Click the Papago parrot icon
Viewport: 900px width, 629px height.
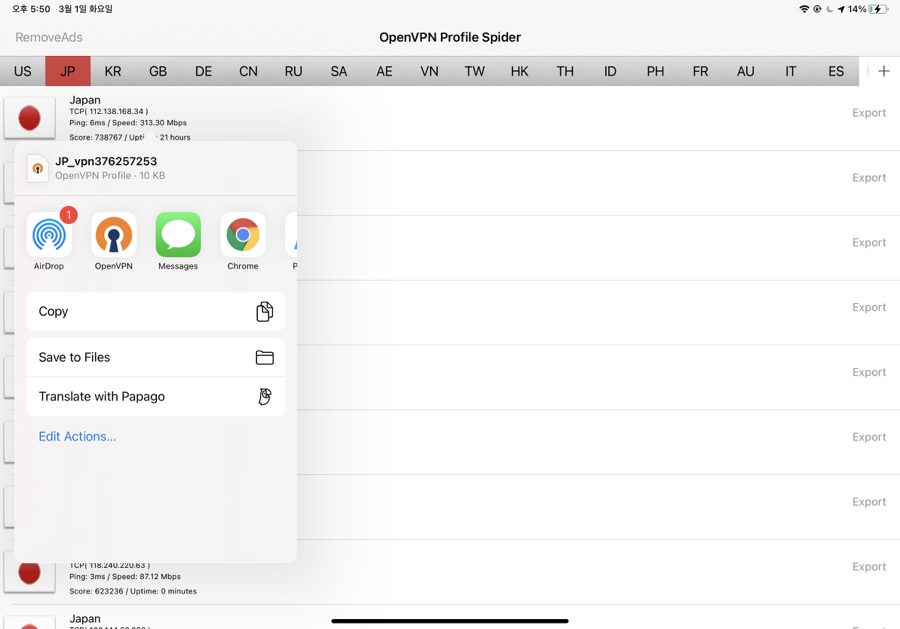pyautogui.click(x=265, y=397)
